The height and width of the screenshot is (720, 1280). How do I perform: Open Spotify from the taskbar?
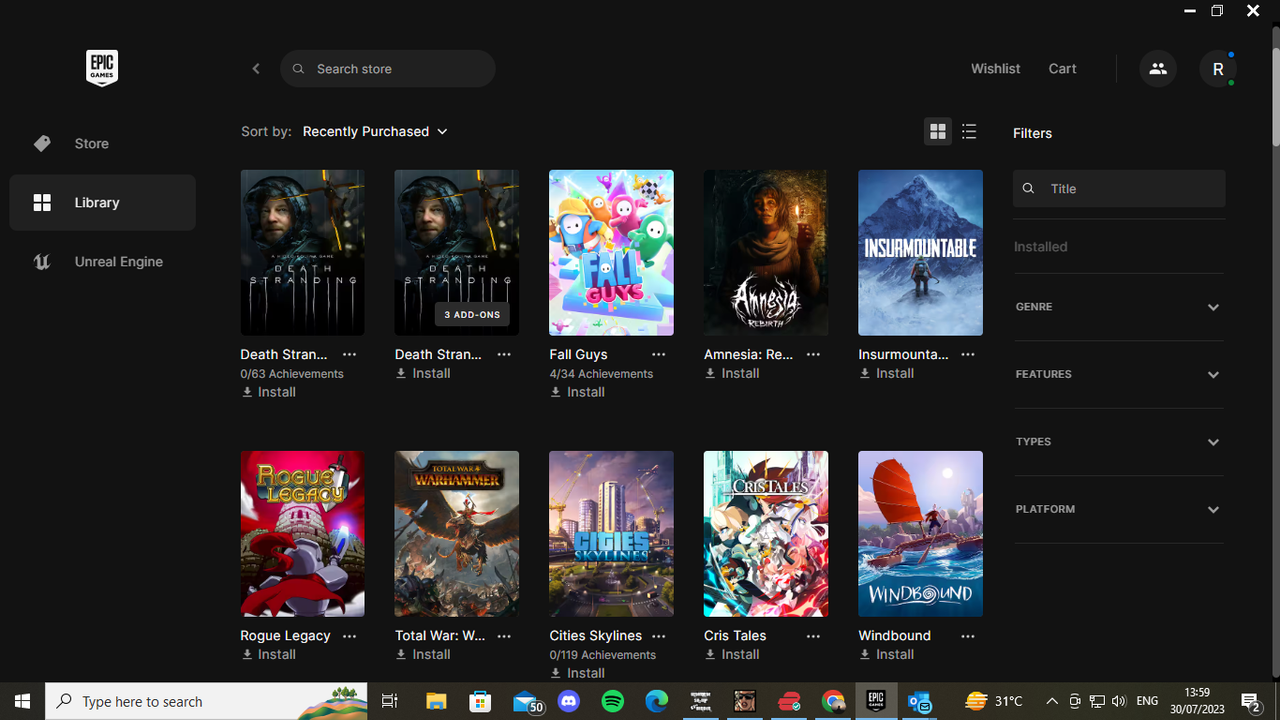pyautogui.click(x=613, y=701)
